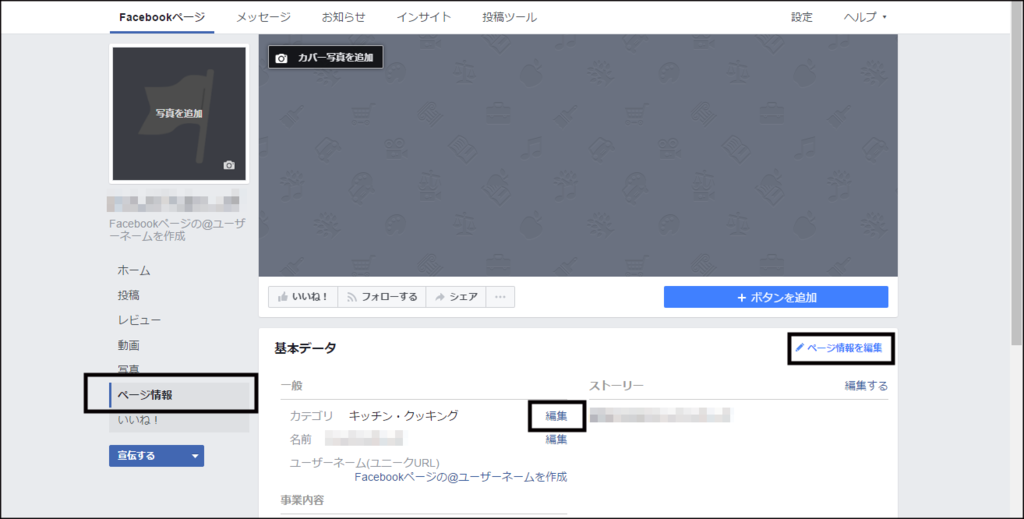Click the フォローする button
1024x519 pixels.
382,297
